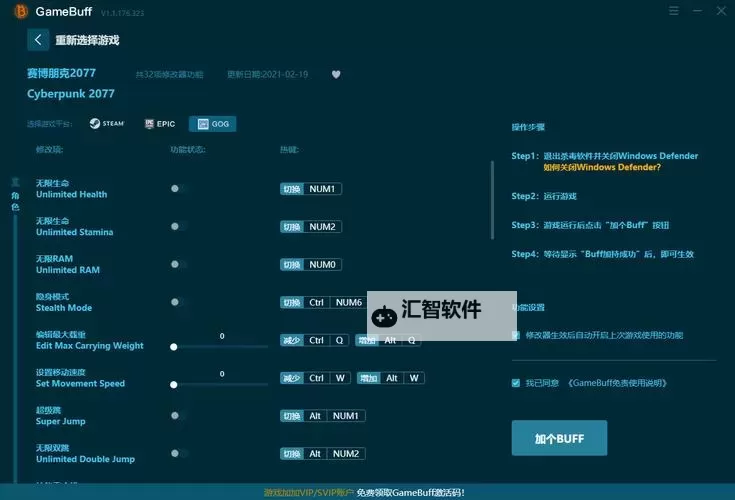Screen dimensions: 735x500
Task: Click the Step2 运行游戏 text
Action: 544,196
